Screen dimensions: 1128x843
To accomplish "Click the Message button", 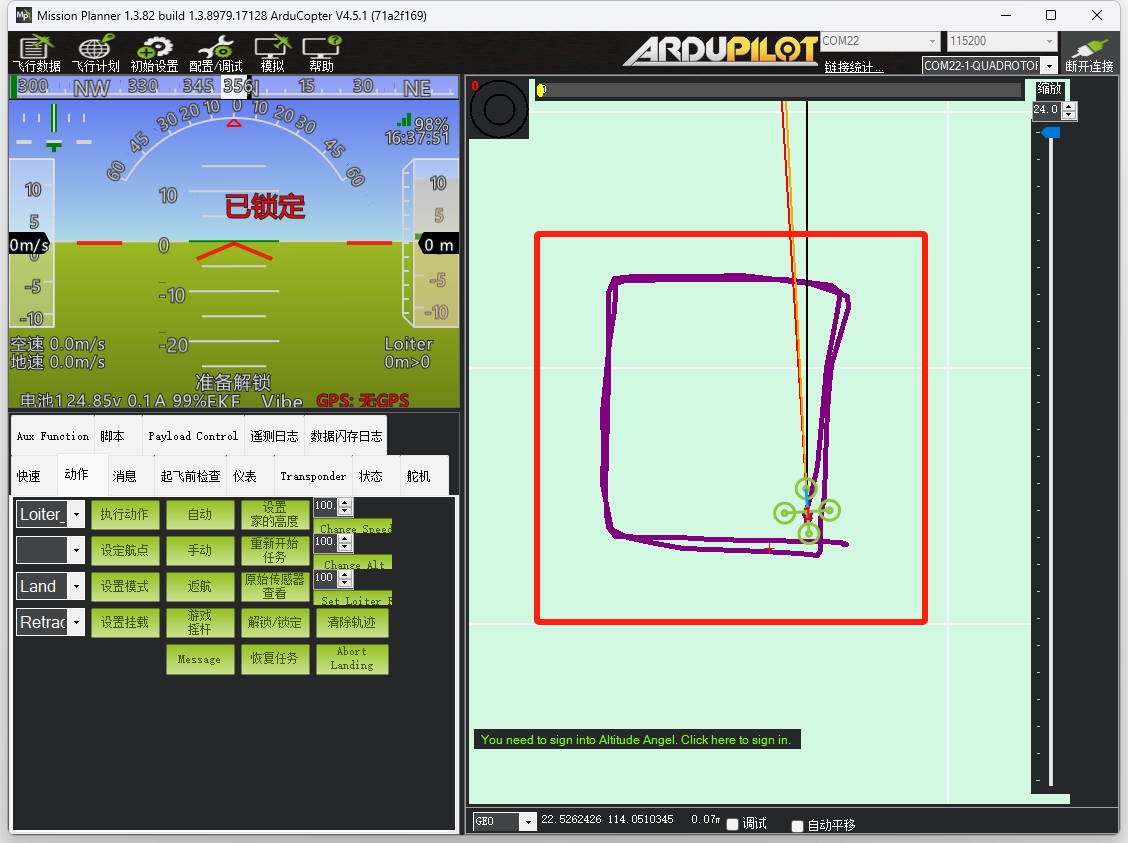I will [x=200, y=659].
